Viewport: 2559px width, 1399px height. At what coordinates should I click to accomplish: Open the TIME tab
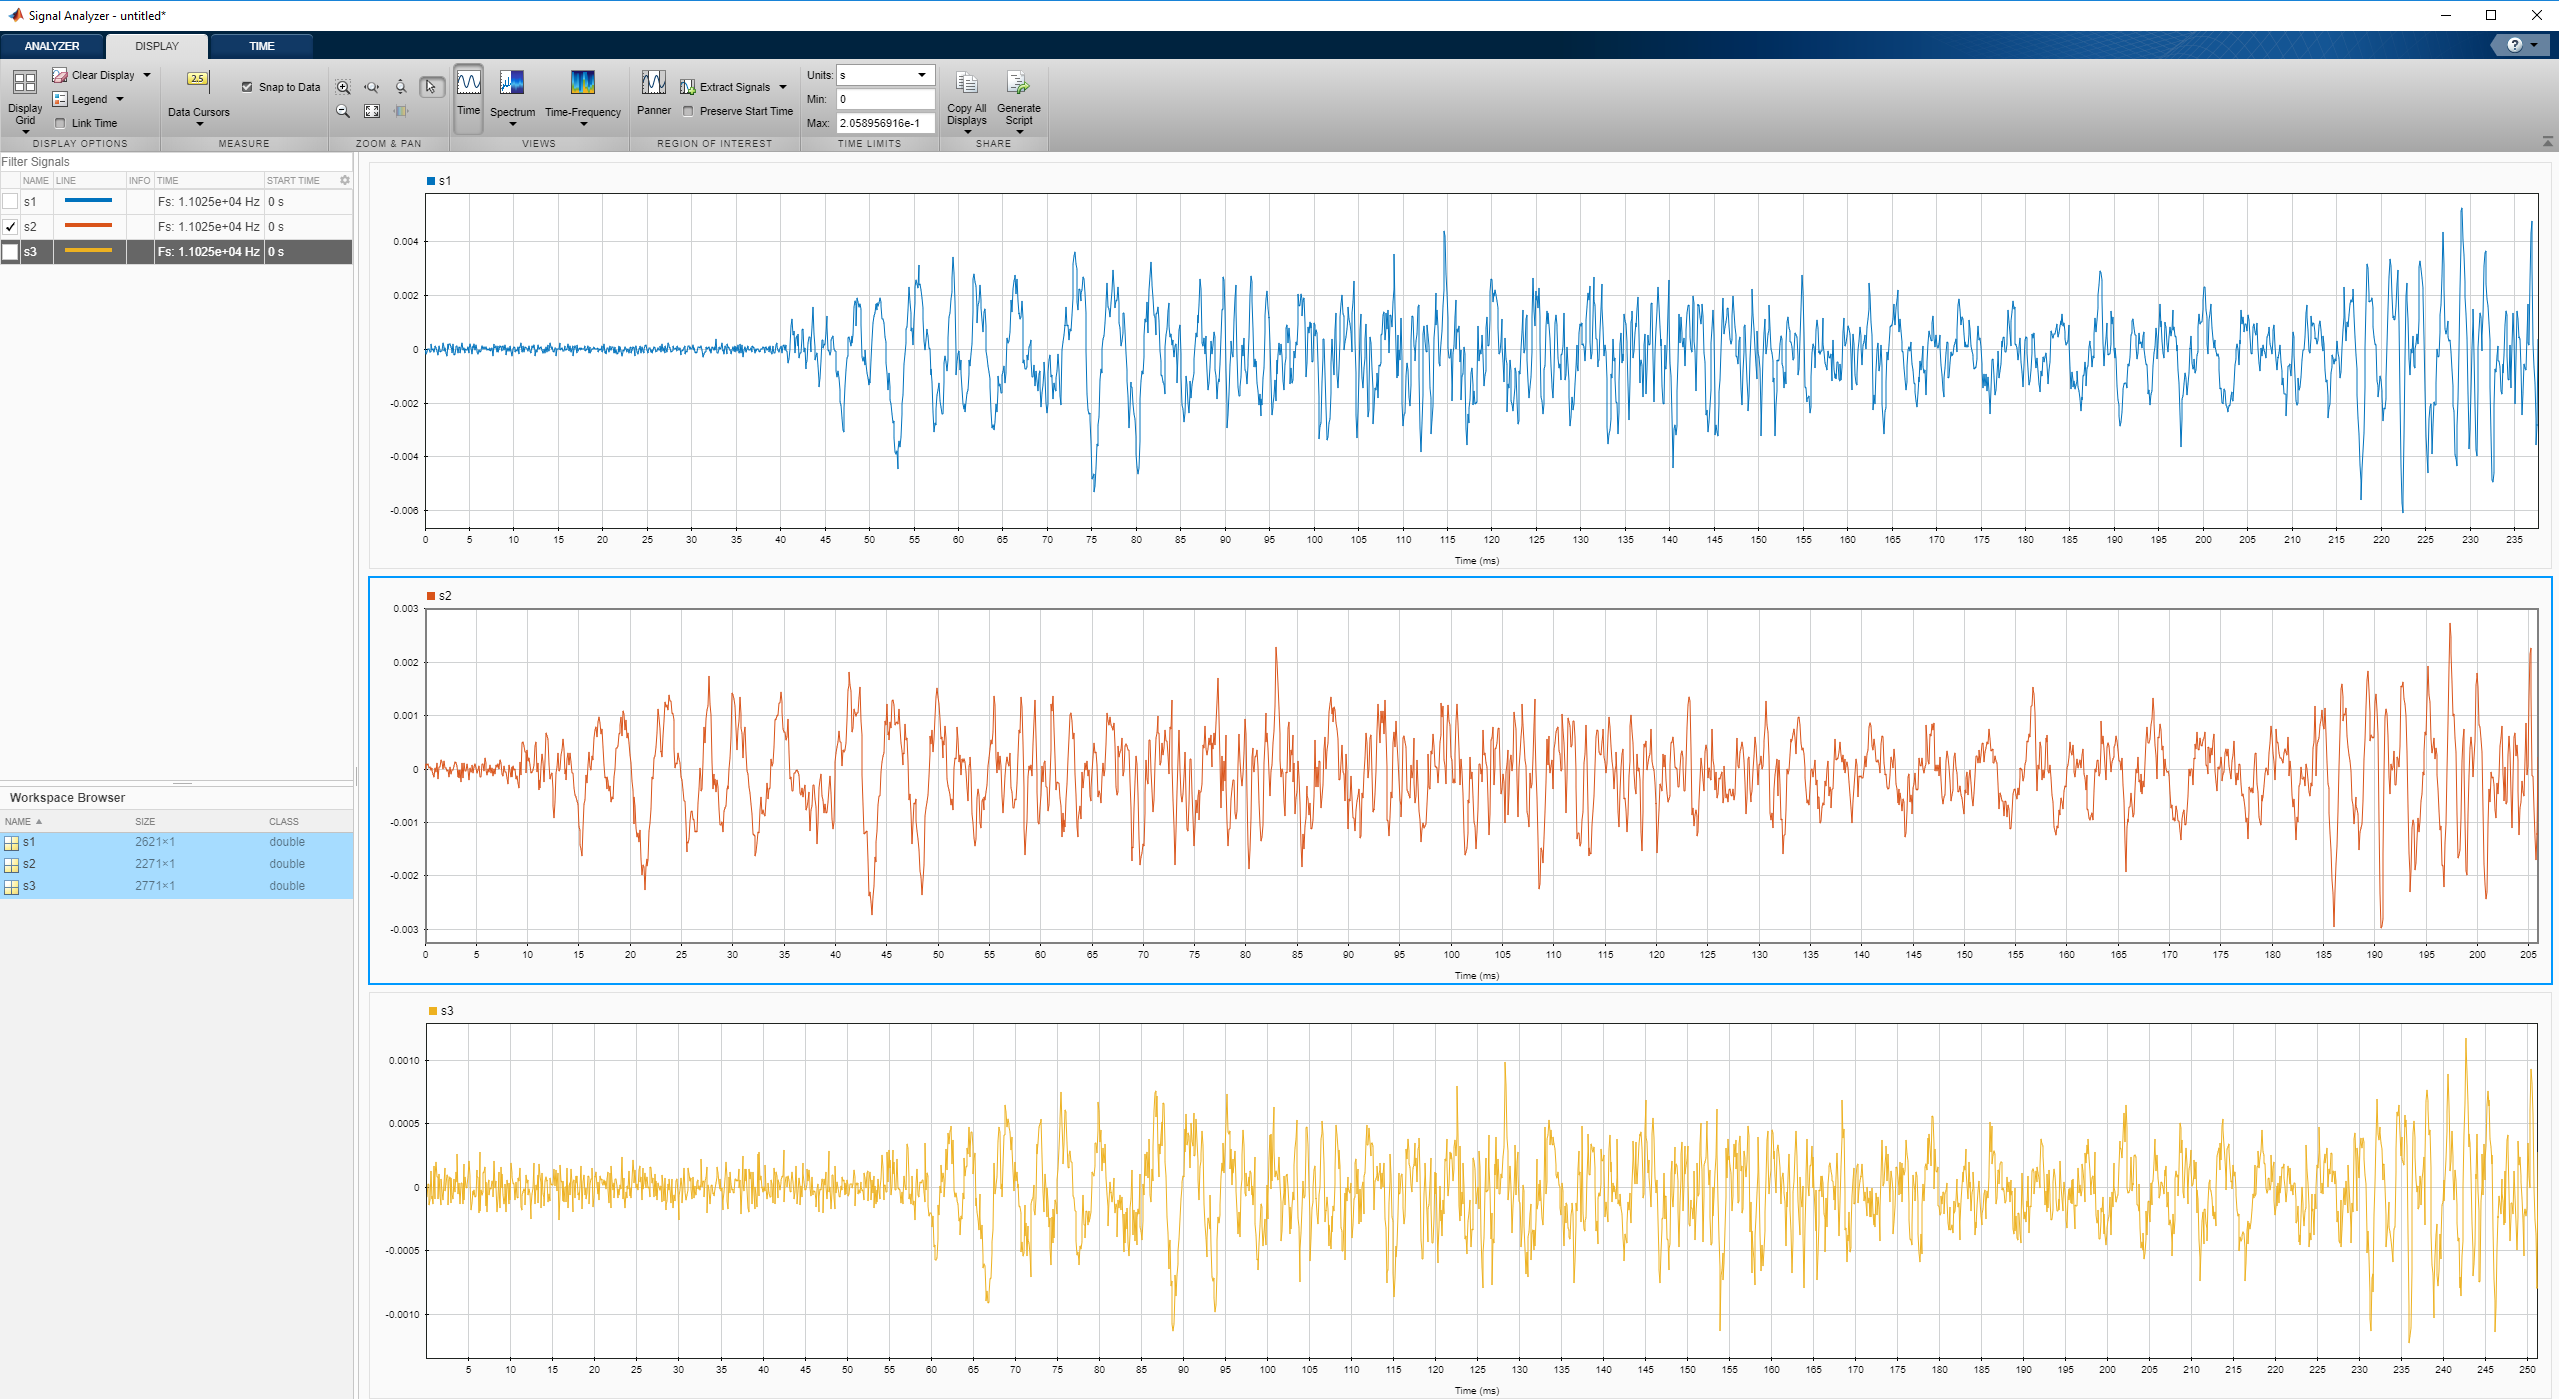pyautogui.click(x=262, y=46)
